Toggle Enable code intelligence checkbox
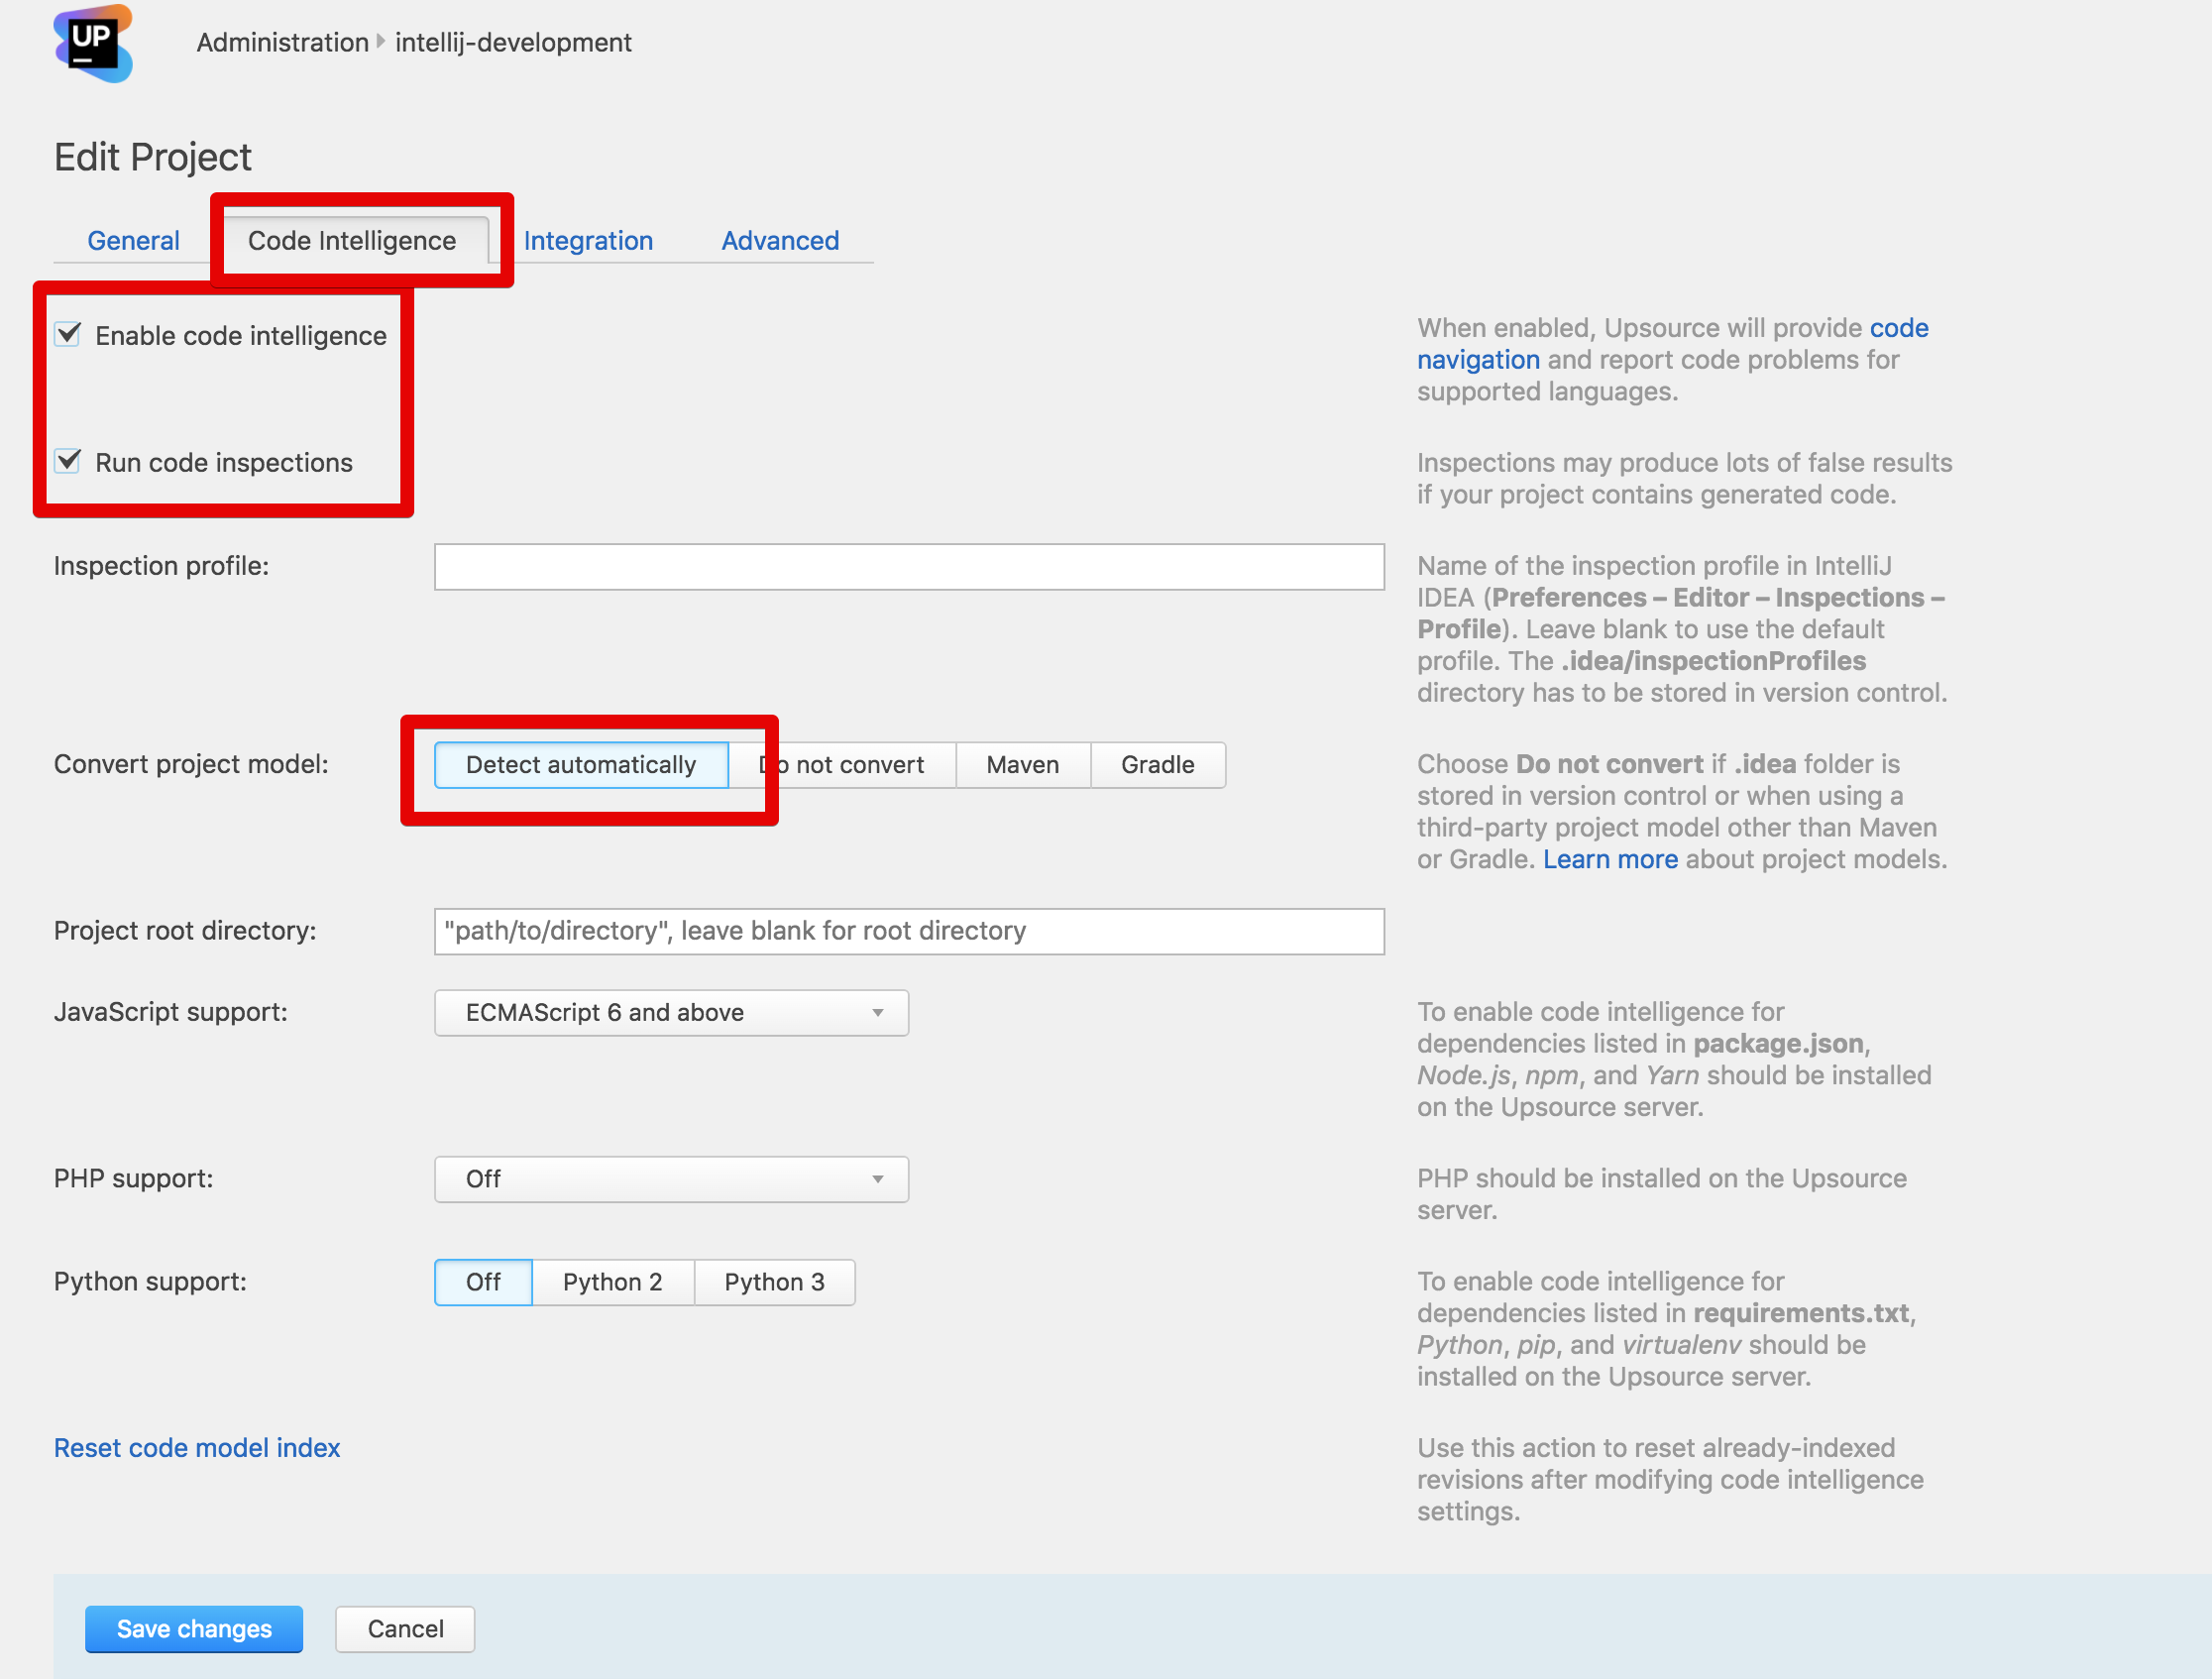The width and height of the screenshot is (2212, 1679). pos(68,334)
